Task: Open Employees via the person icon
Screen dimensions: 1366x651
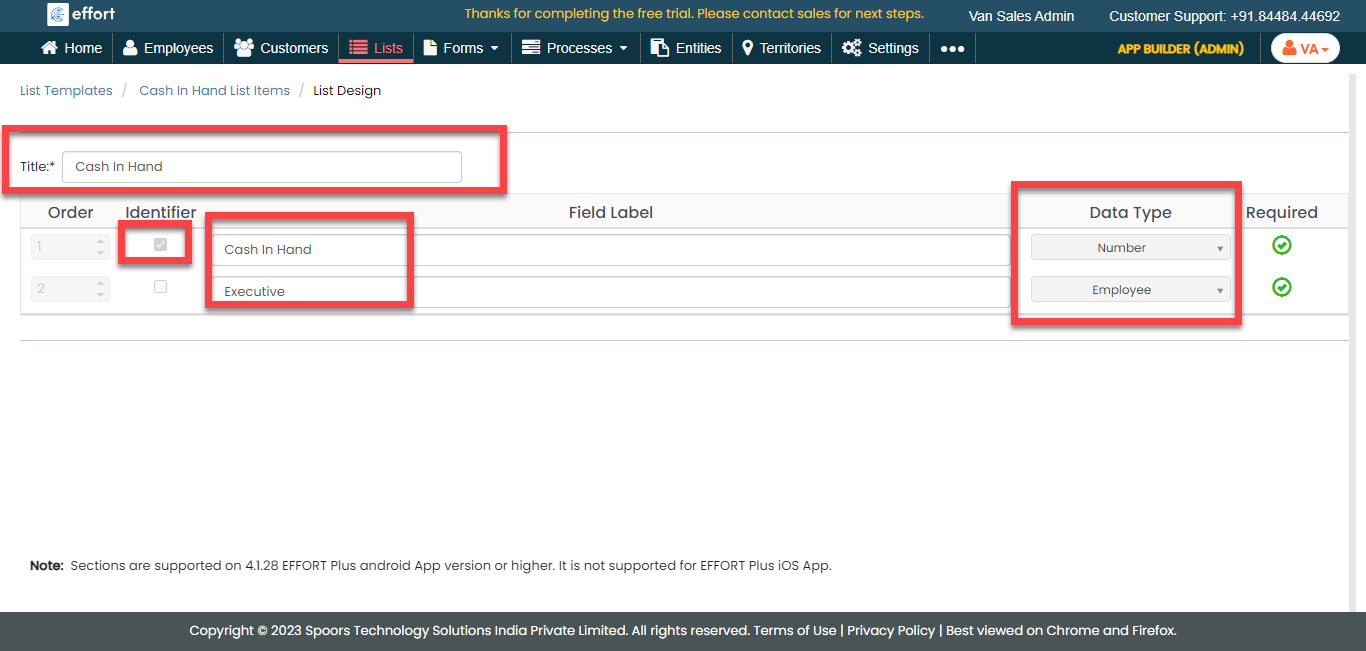Action: coord(130,48)
